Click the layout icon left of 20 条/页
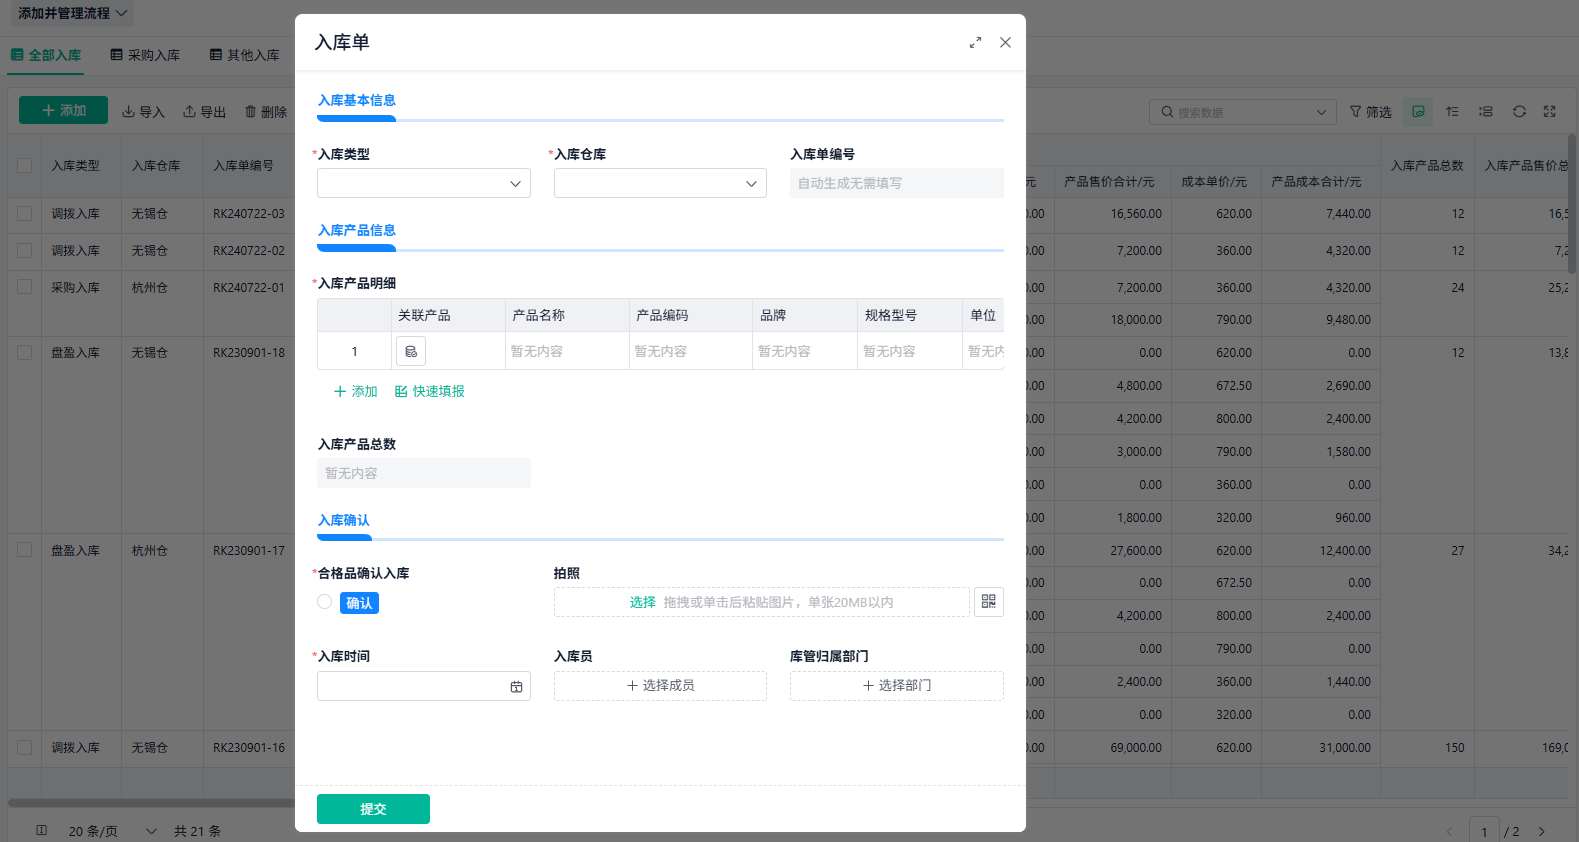Viewport: 1579px width, 842px height. click(41, 830)
